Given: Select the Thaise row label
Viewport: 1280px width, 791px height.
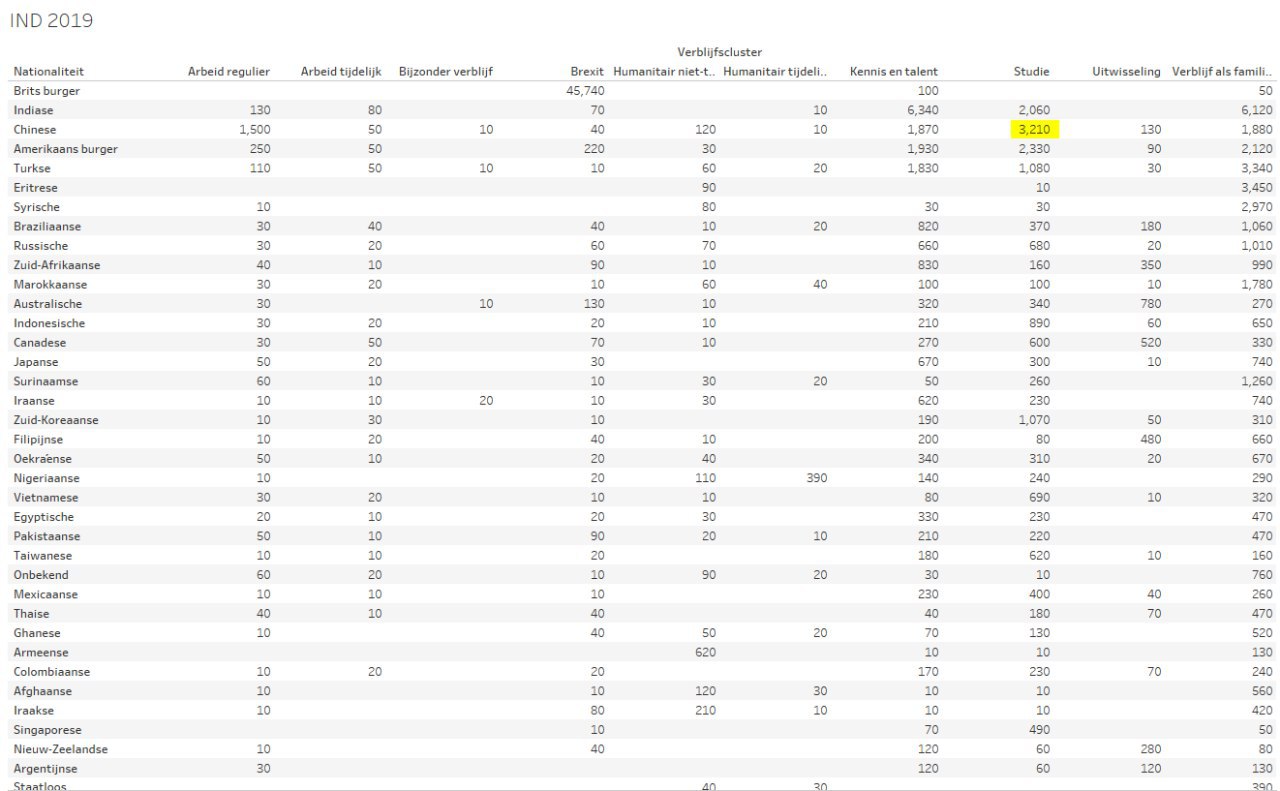Looking at the screenshot, I should click(x=31, y=614).
